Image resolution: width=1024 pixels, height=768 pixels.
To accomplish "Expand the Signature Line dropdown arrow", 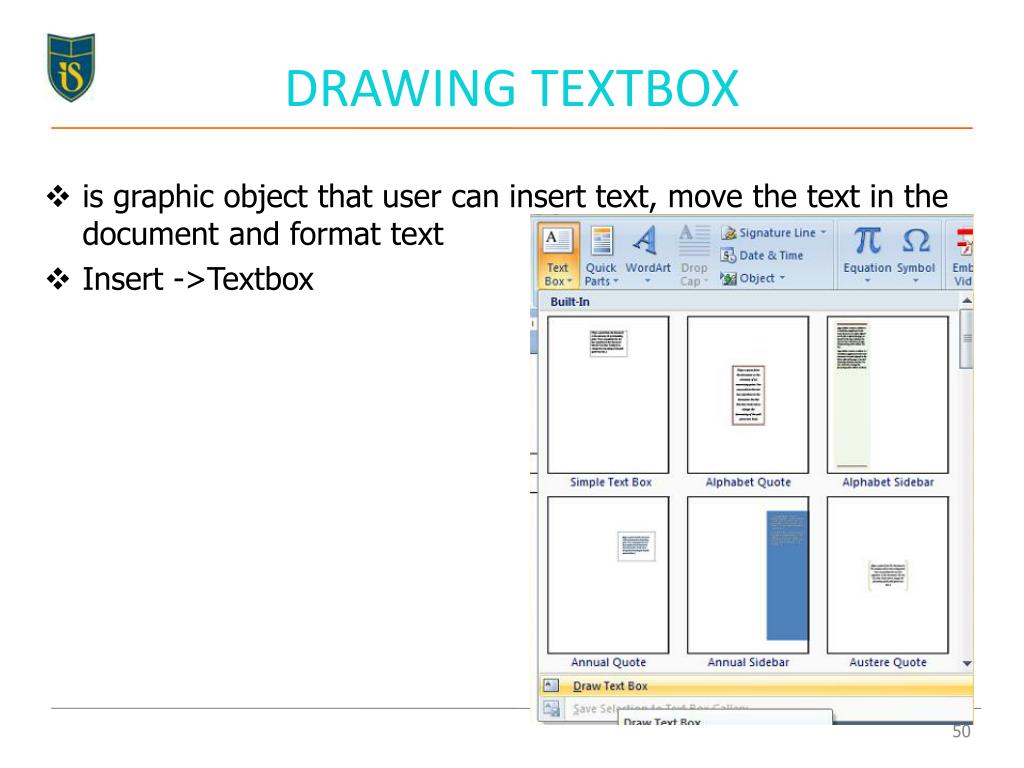I will click(x=824, y=232).
